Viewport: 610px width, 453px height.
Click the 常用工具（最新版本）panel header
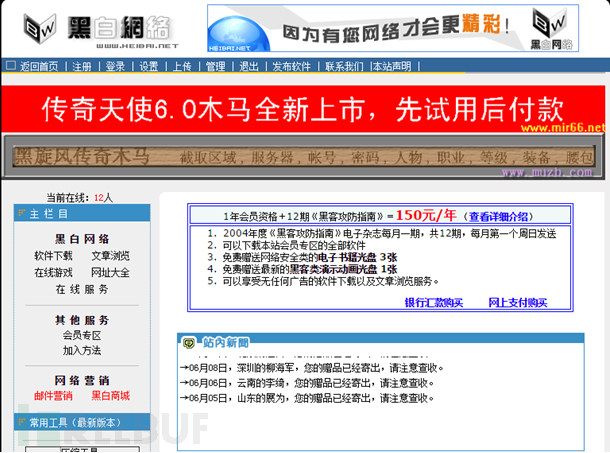(x=82, y=422)
